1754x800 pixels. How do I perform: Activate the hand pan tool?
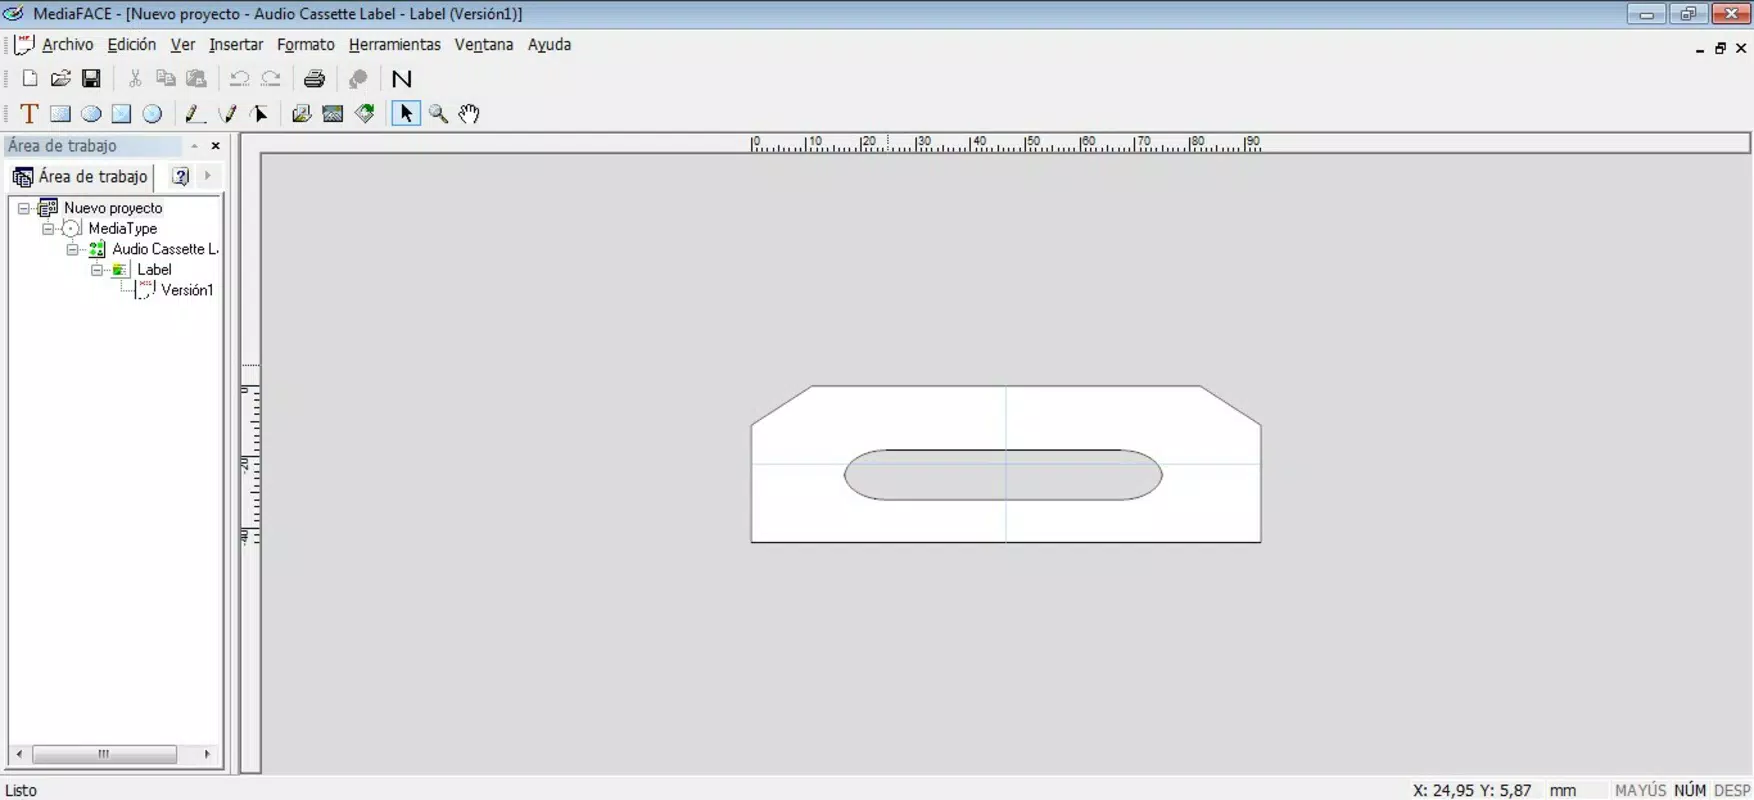tap(469, 114)
